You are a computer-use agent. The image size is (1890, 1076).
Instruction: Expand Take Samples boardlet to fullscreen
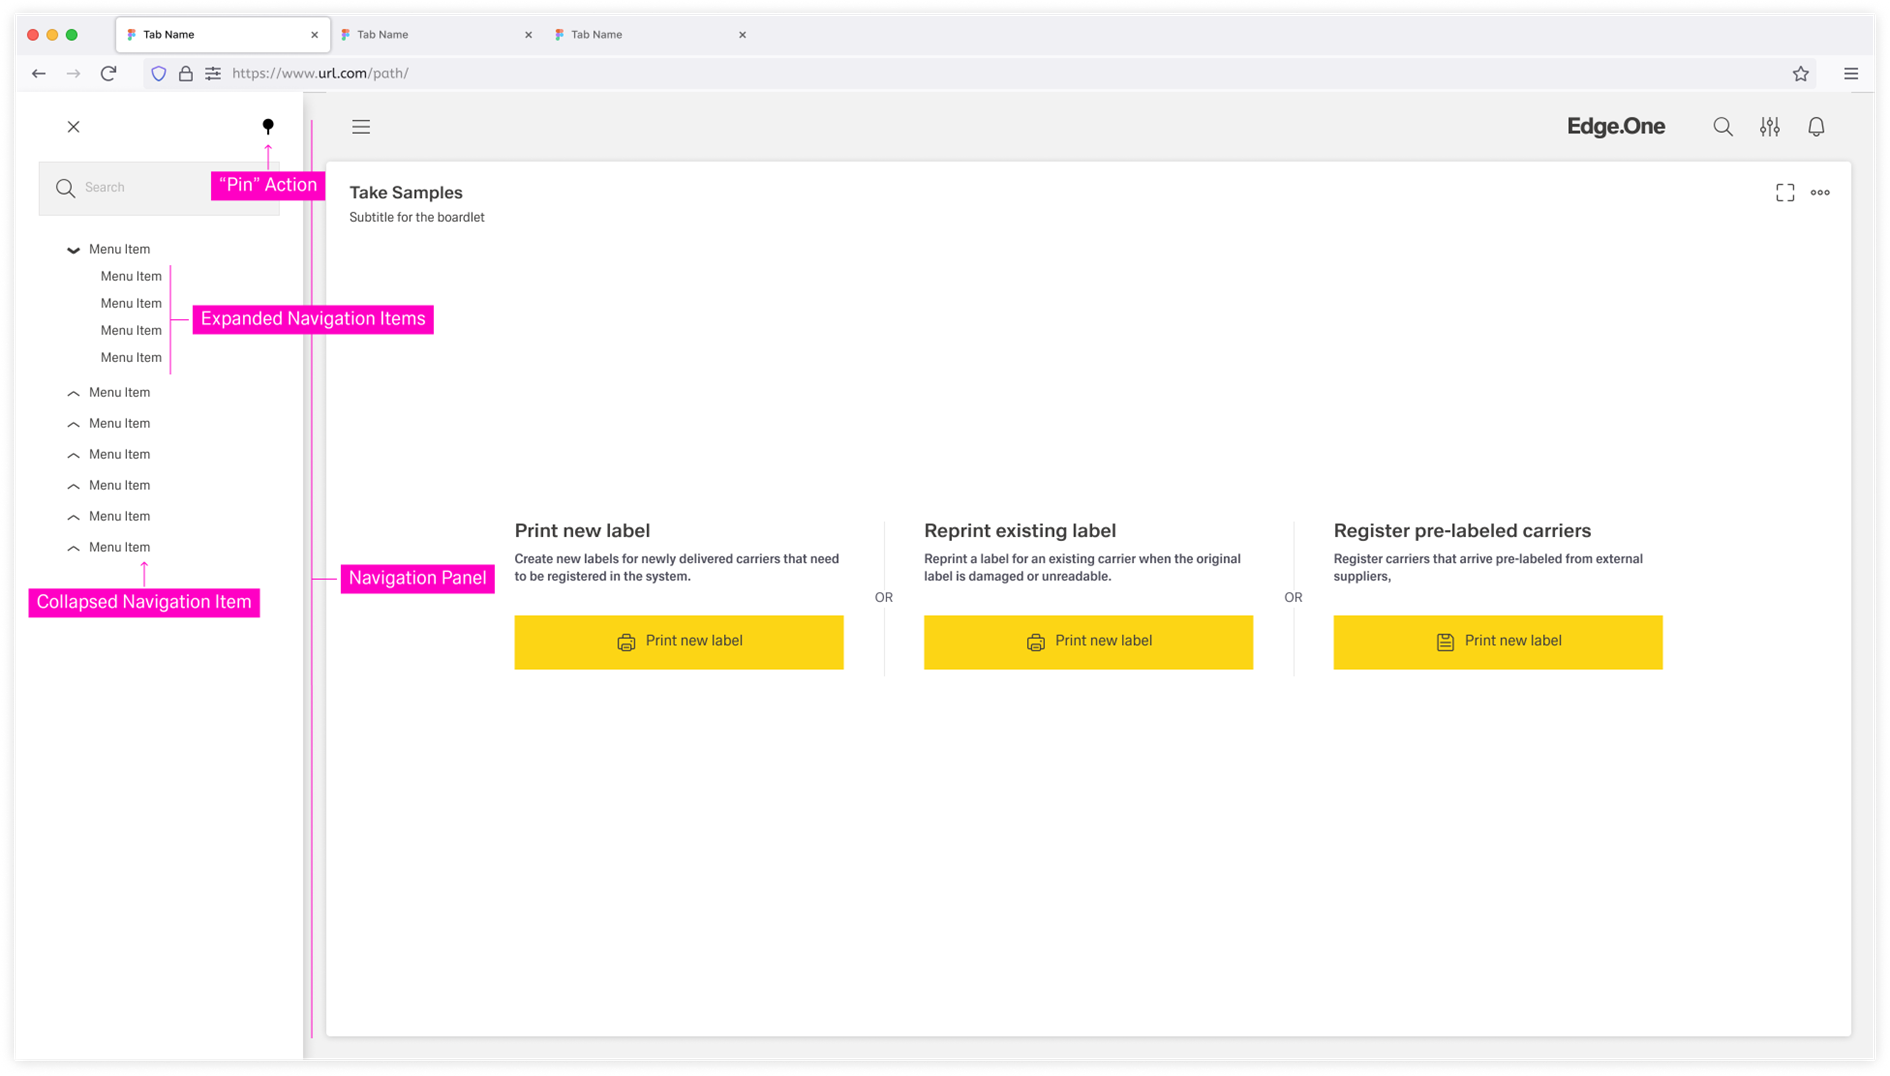[1785, 193]
